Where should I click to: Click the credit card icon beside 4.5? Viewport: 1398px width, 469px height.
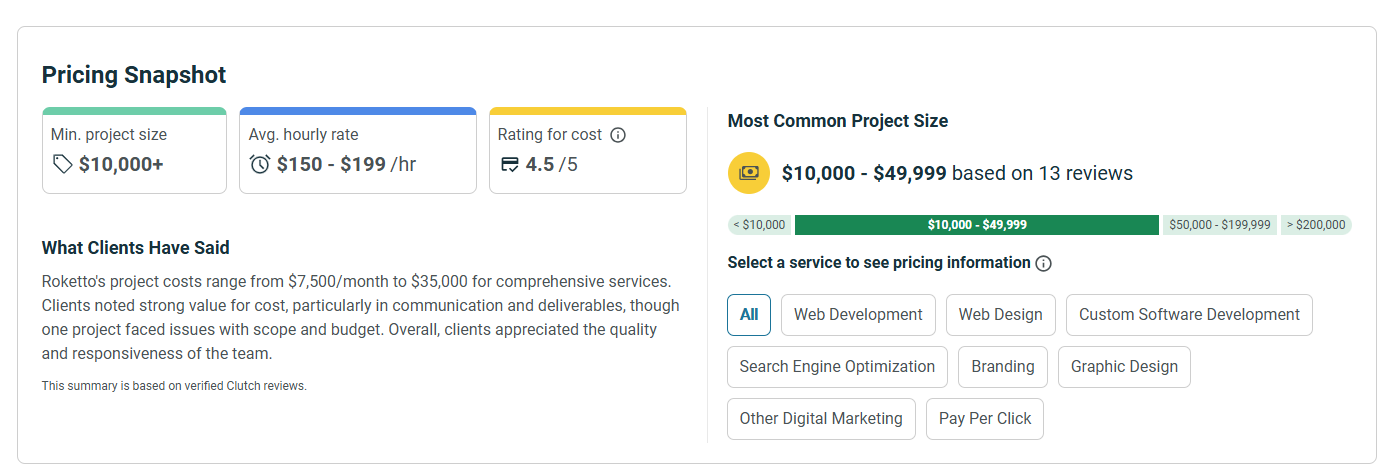click(509, 164)
